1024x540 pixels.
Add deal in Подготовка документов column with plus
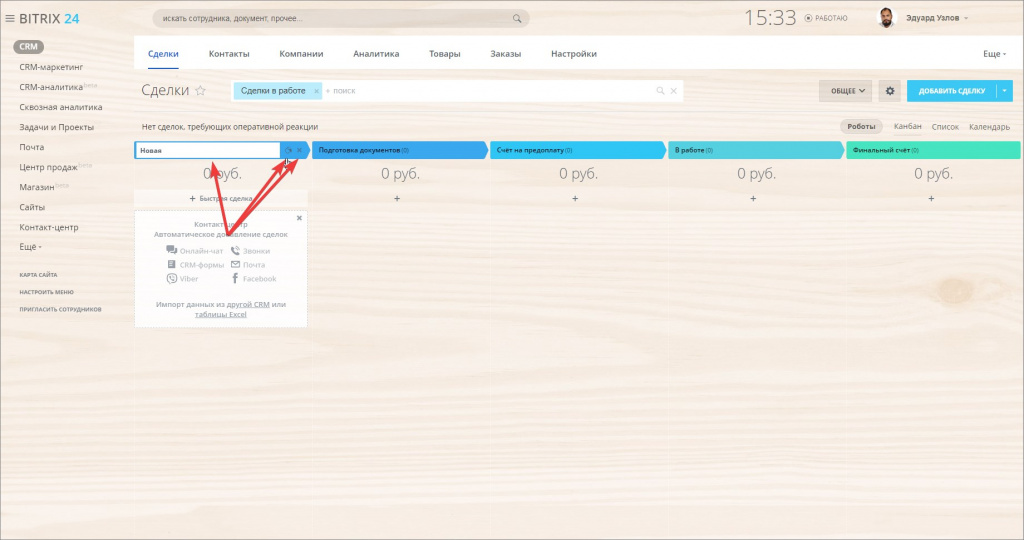(397, 199)
